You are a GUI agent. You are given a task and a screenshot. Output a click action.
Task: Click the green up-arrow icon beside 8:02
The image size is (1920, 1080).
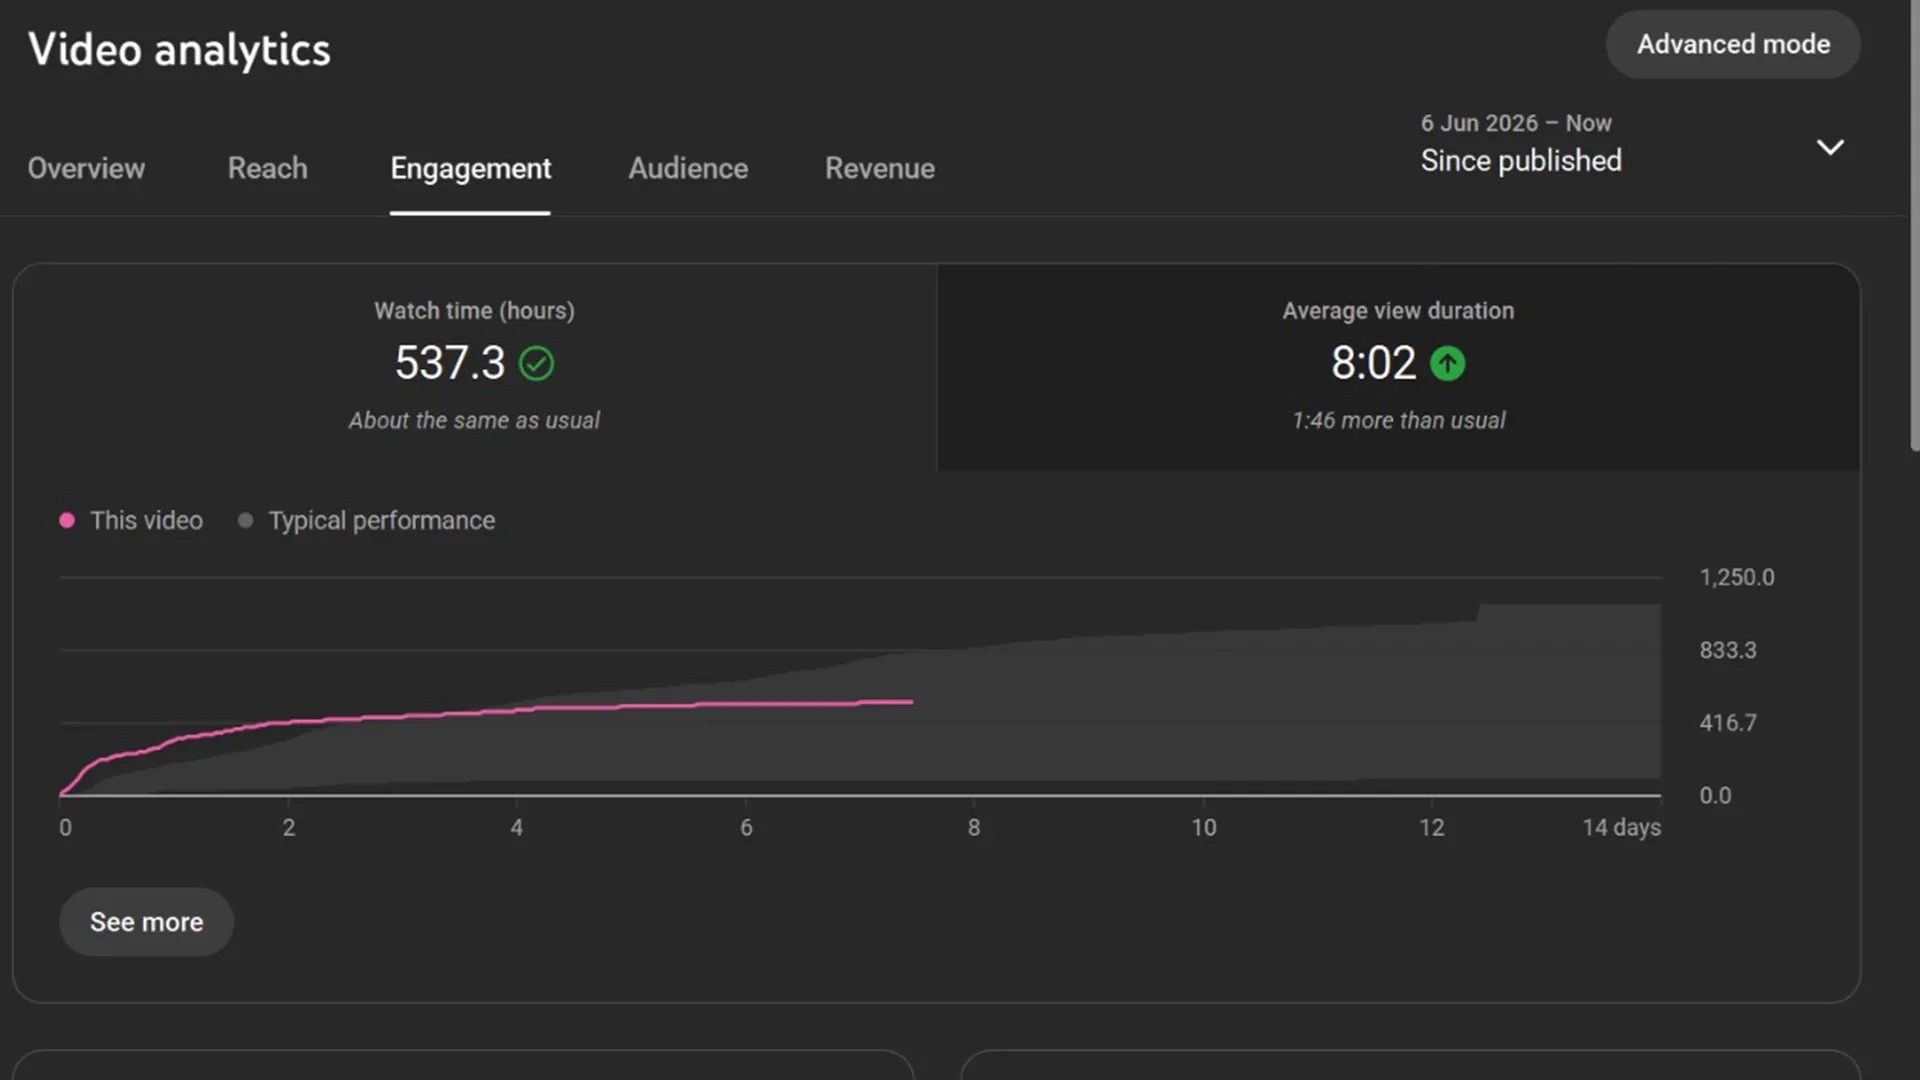pos(1447,363)
